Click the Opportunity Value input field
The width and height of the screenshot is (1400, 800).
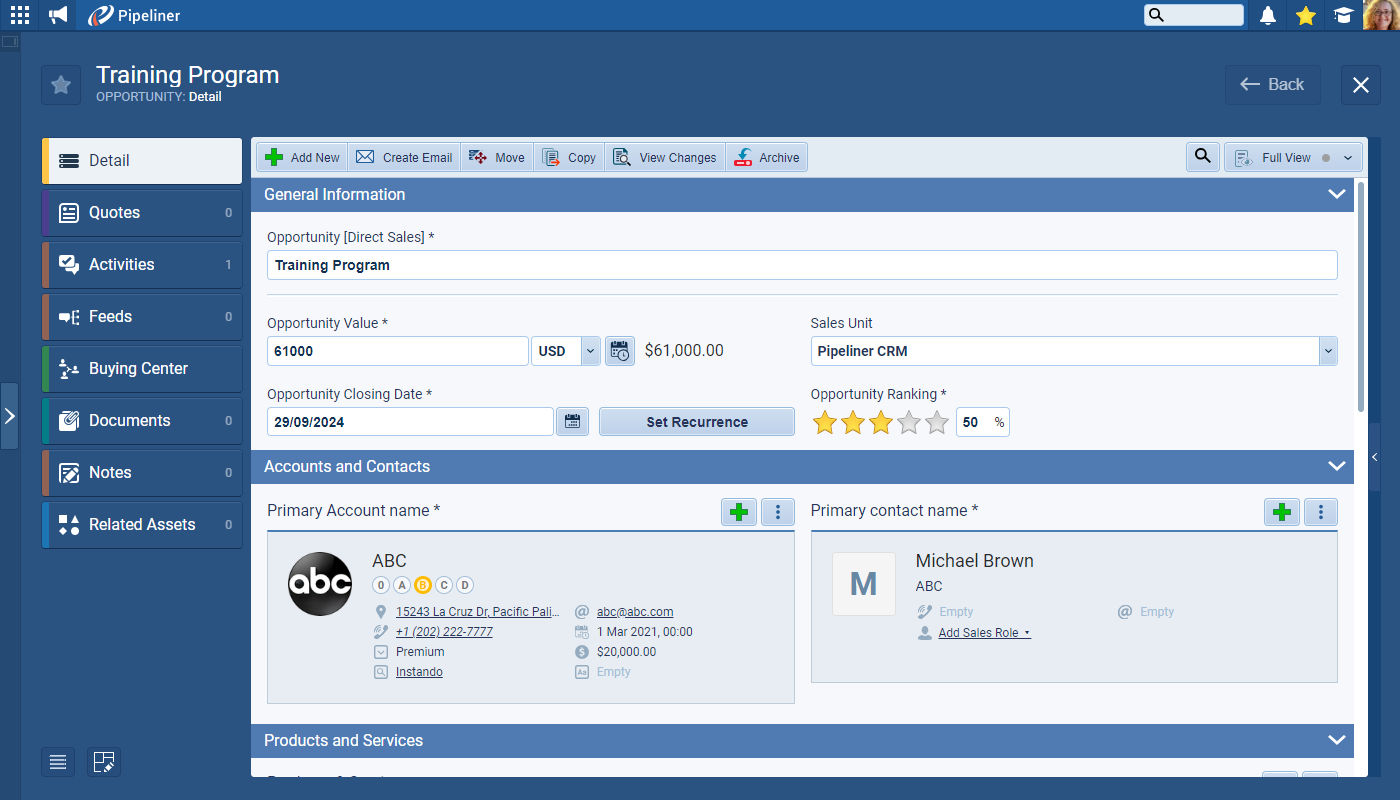click(397, 351)
